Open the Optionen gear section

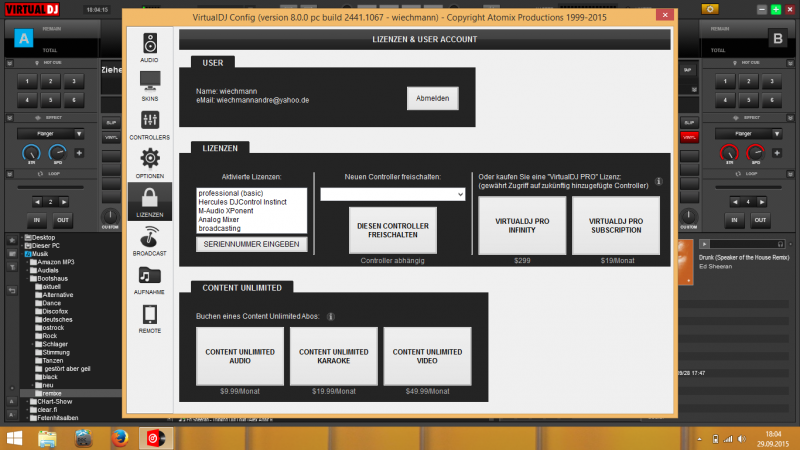(149, 163)
